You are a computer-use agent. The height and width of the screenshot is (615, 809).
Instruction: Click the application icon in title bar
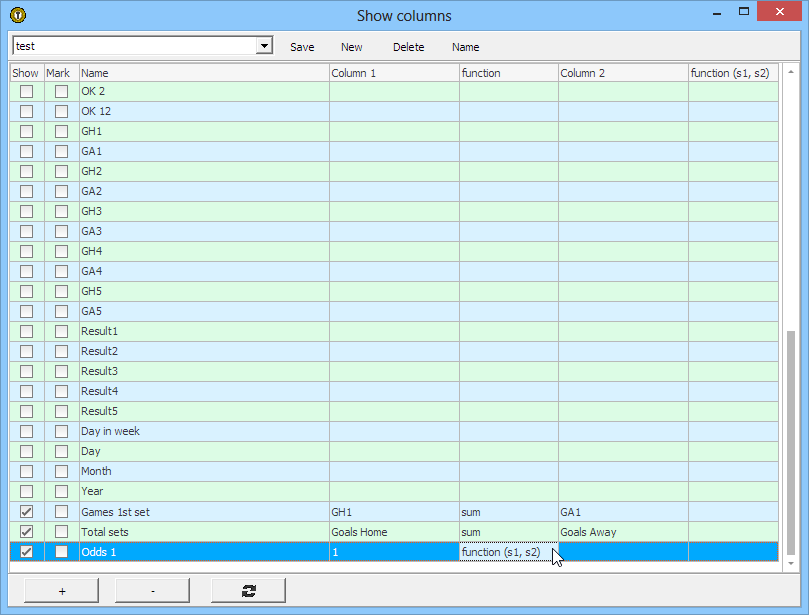point(17,15)
